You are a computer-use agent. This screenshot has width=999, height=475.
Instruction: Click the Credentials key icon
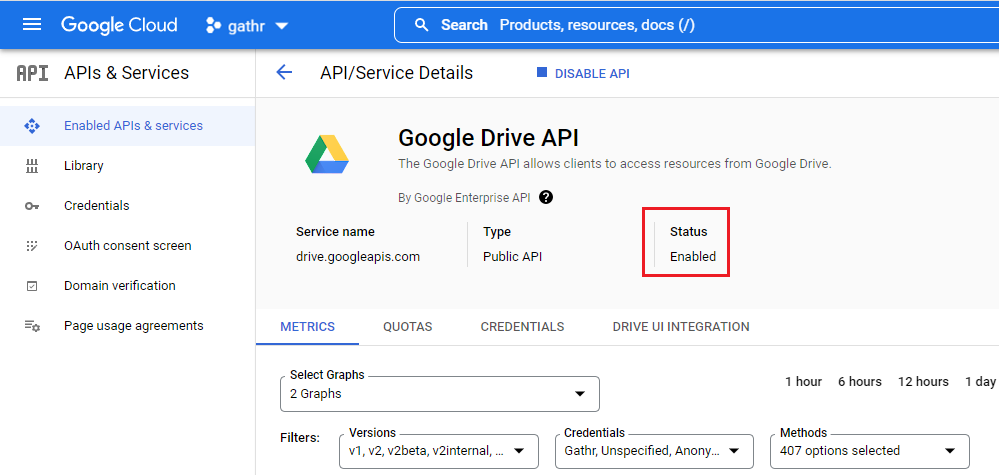point(32,206)
